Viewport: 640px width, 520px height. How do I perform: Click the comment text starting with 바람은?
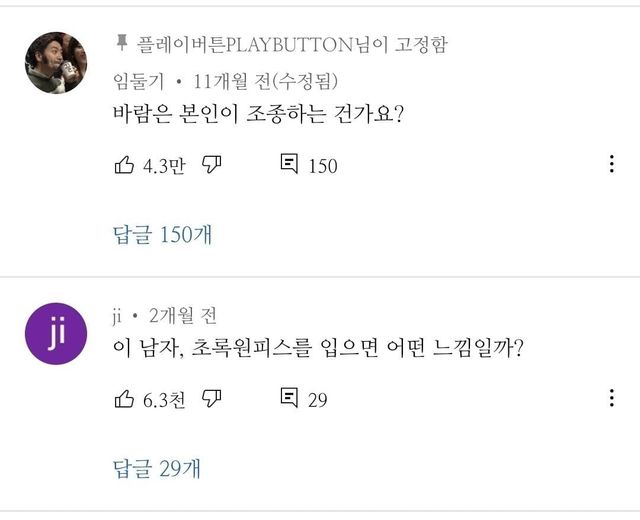coord(258,115)
